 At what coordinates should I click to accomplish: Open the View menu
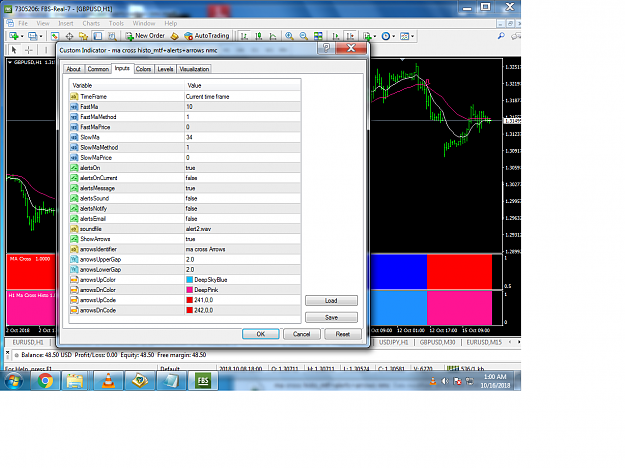[43, 24]
